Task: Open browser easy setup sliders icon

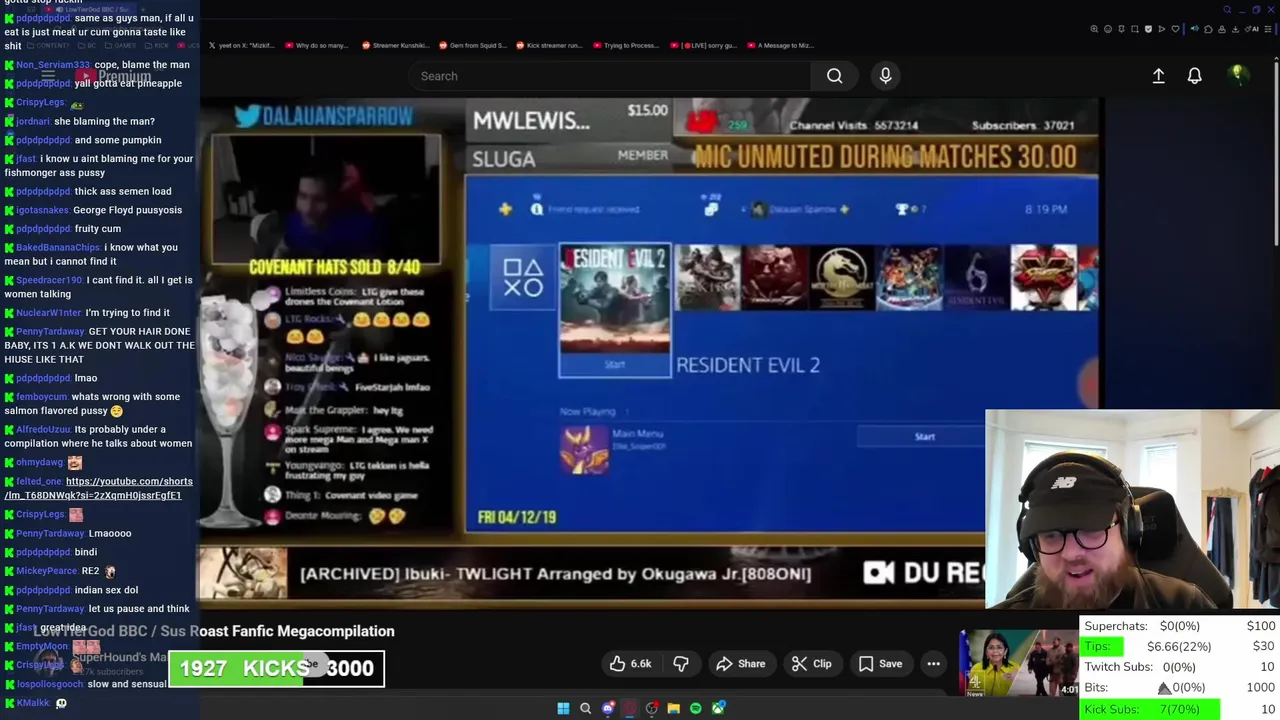Action: click(x=1268, y=29)
